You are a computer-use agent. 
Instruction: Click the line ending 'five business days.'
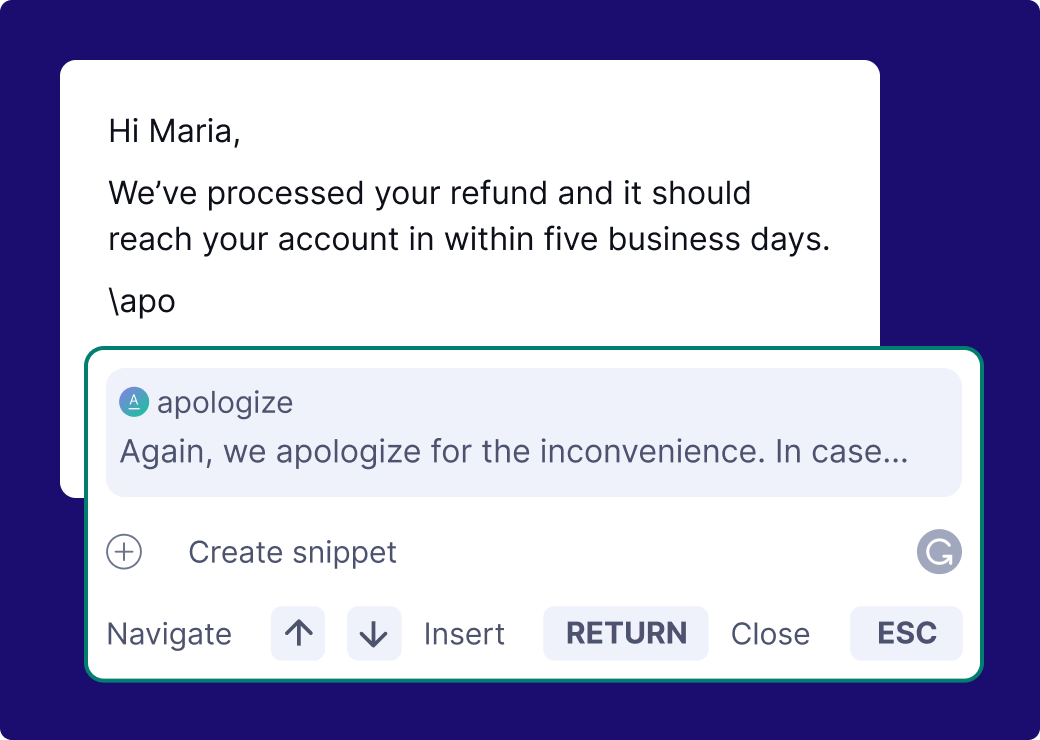click(470, 239)
